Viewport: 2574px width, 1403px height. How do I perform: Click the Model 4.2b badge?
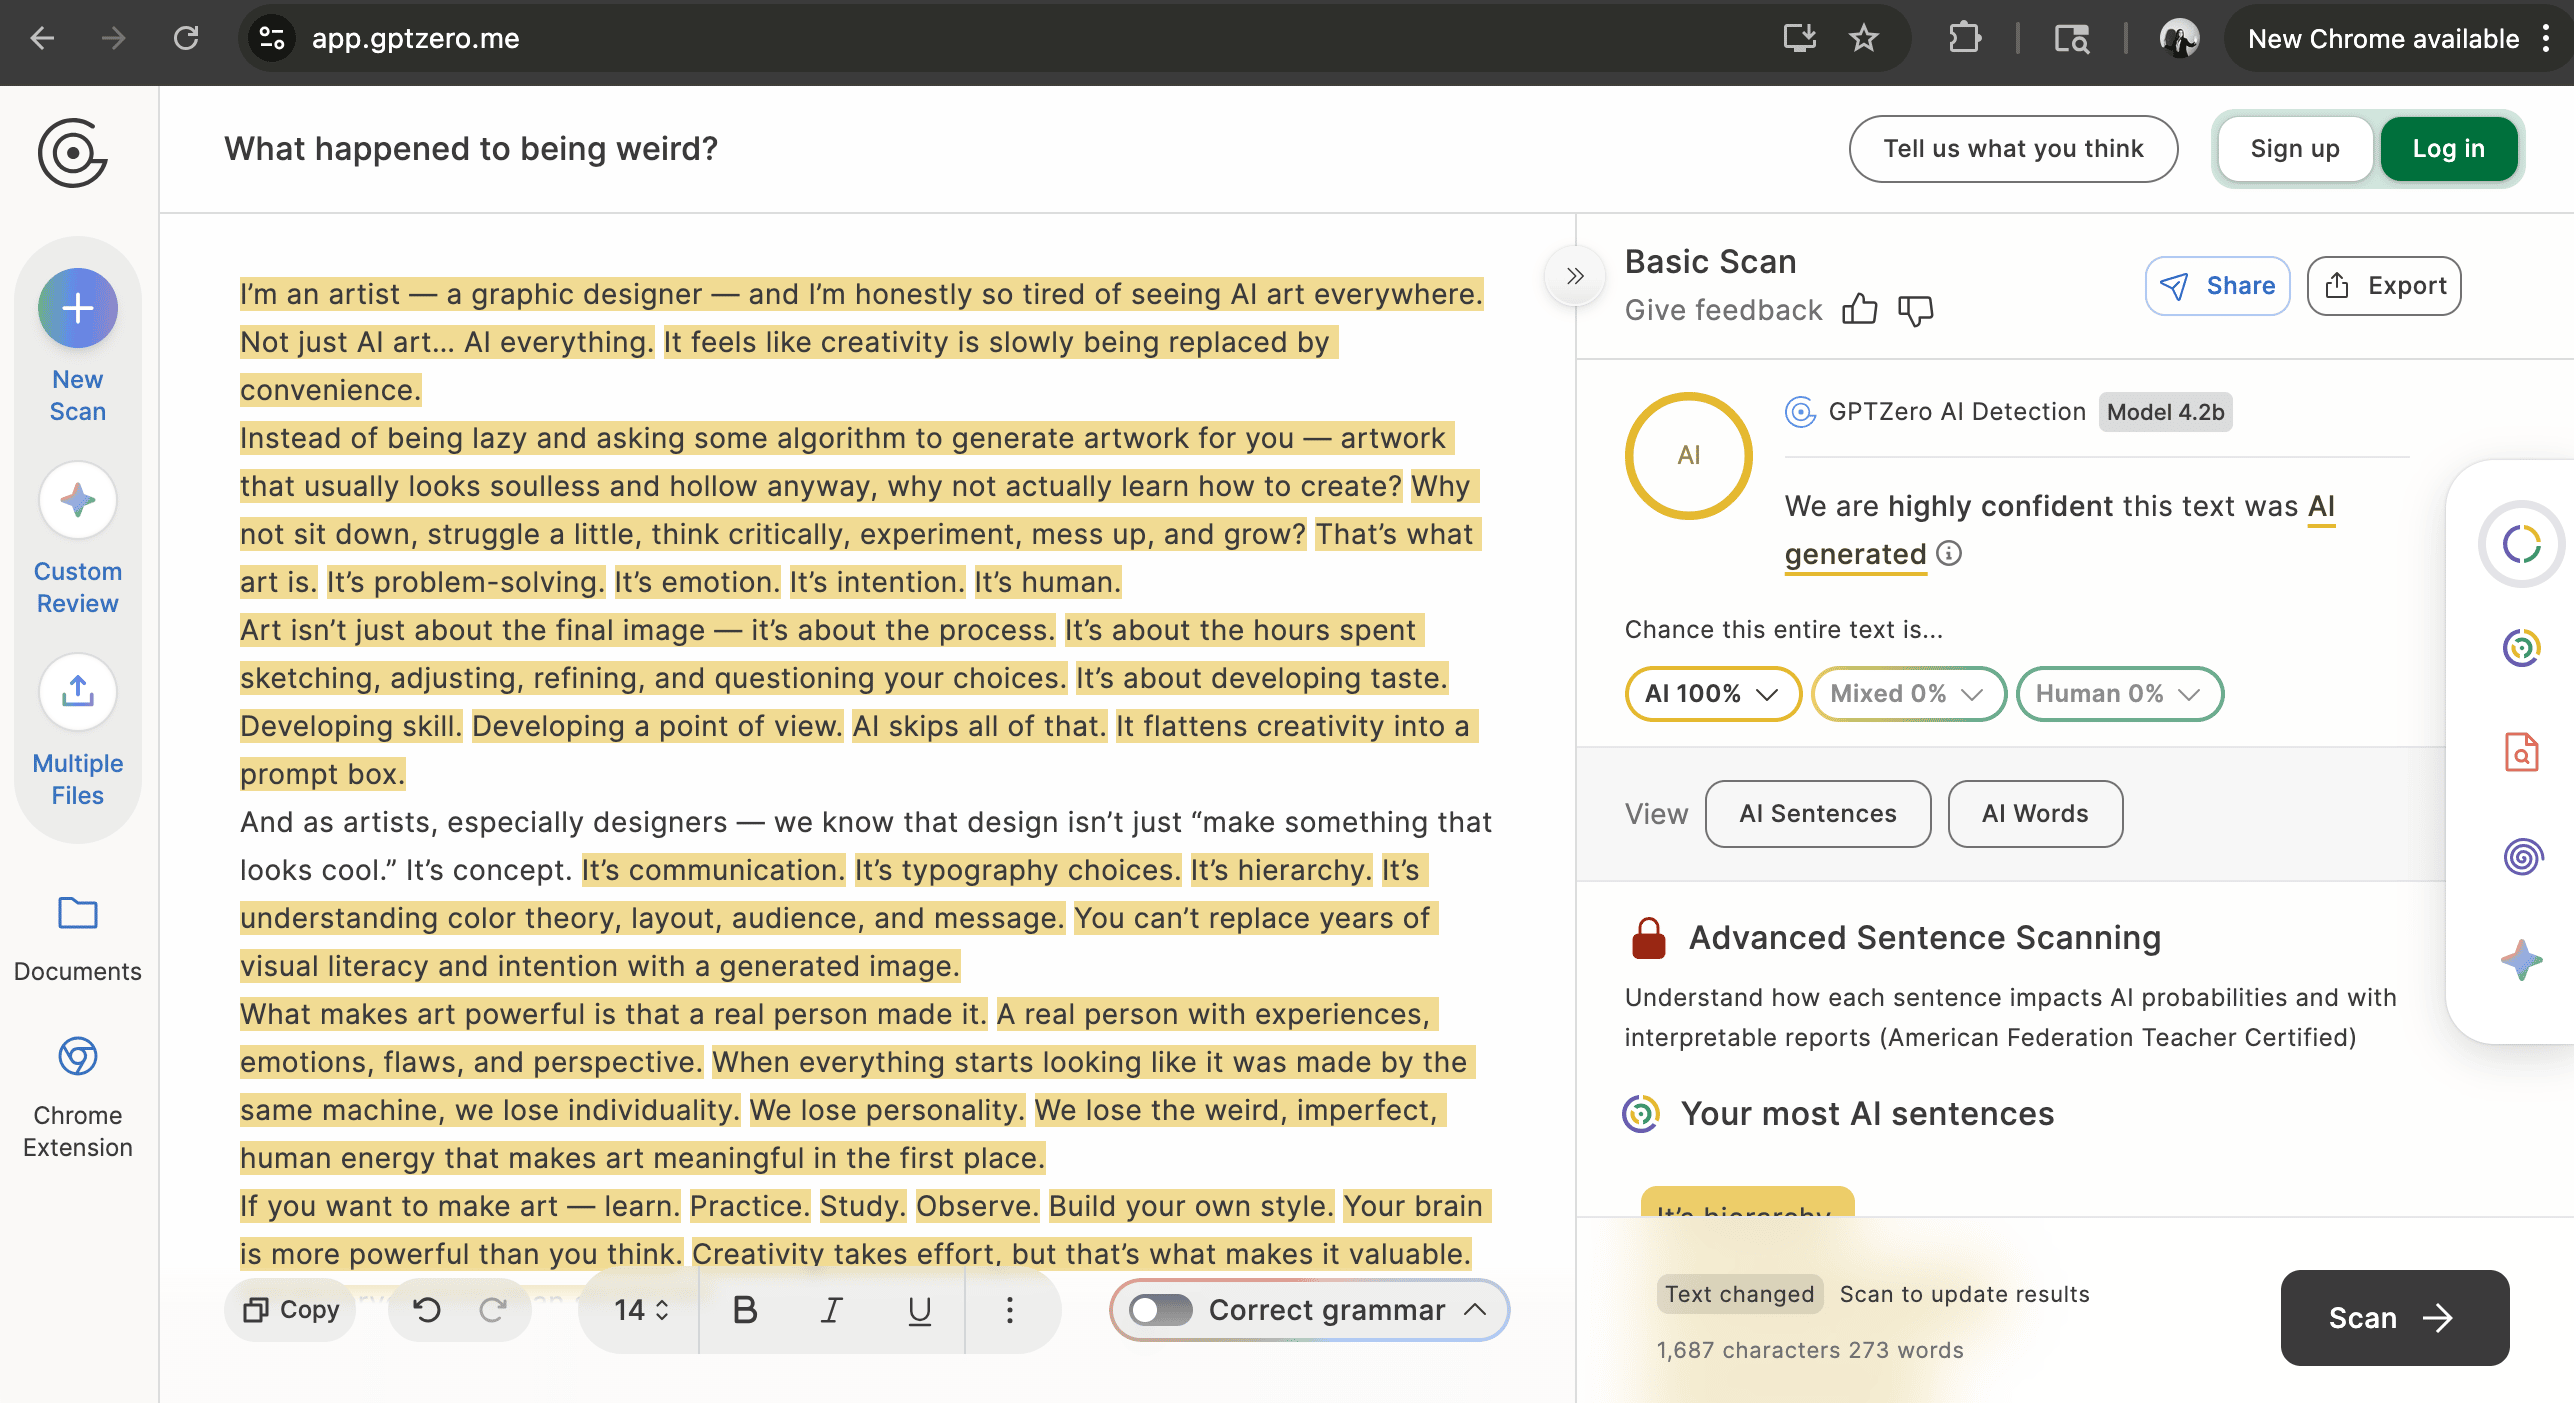point(2166,412)
